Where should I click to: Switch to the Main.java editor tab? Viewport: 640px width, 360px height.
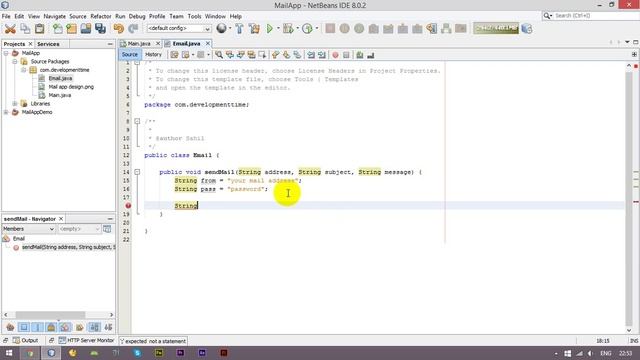click(139, 43)
